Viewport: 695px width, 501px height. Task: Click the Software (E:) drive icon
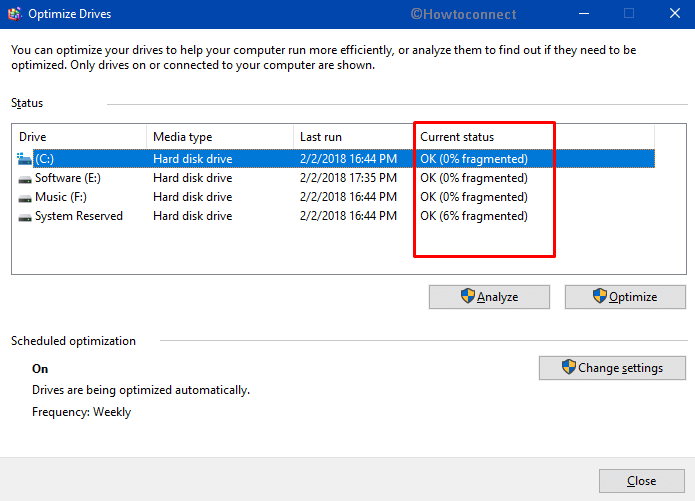click(24, 179)
